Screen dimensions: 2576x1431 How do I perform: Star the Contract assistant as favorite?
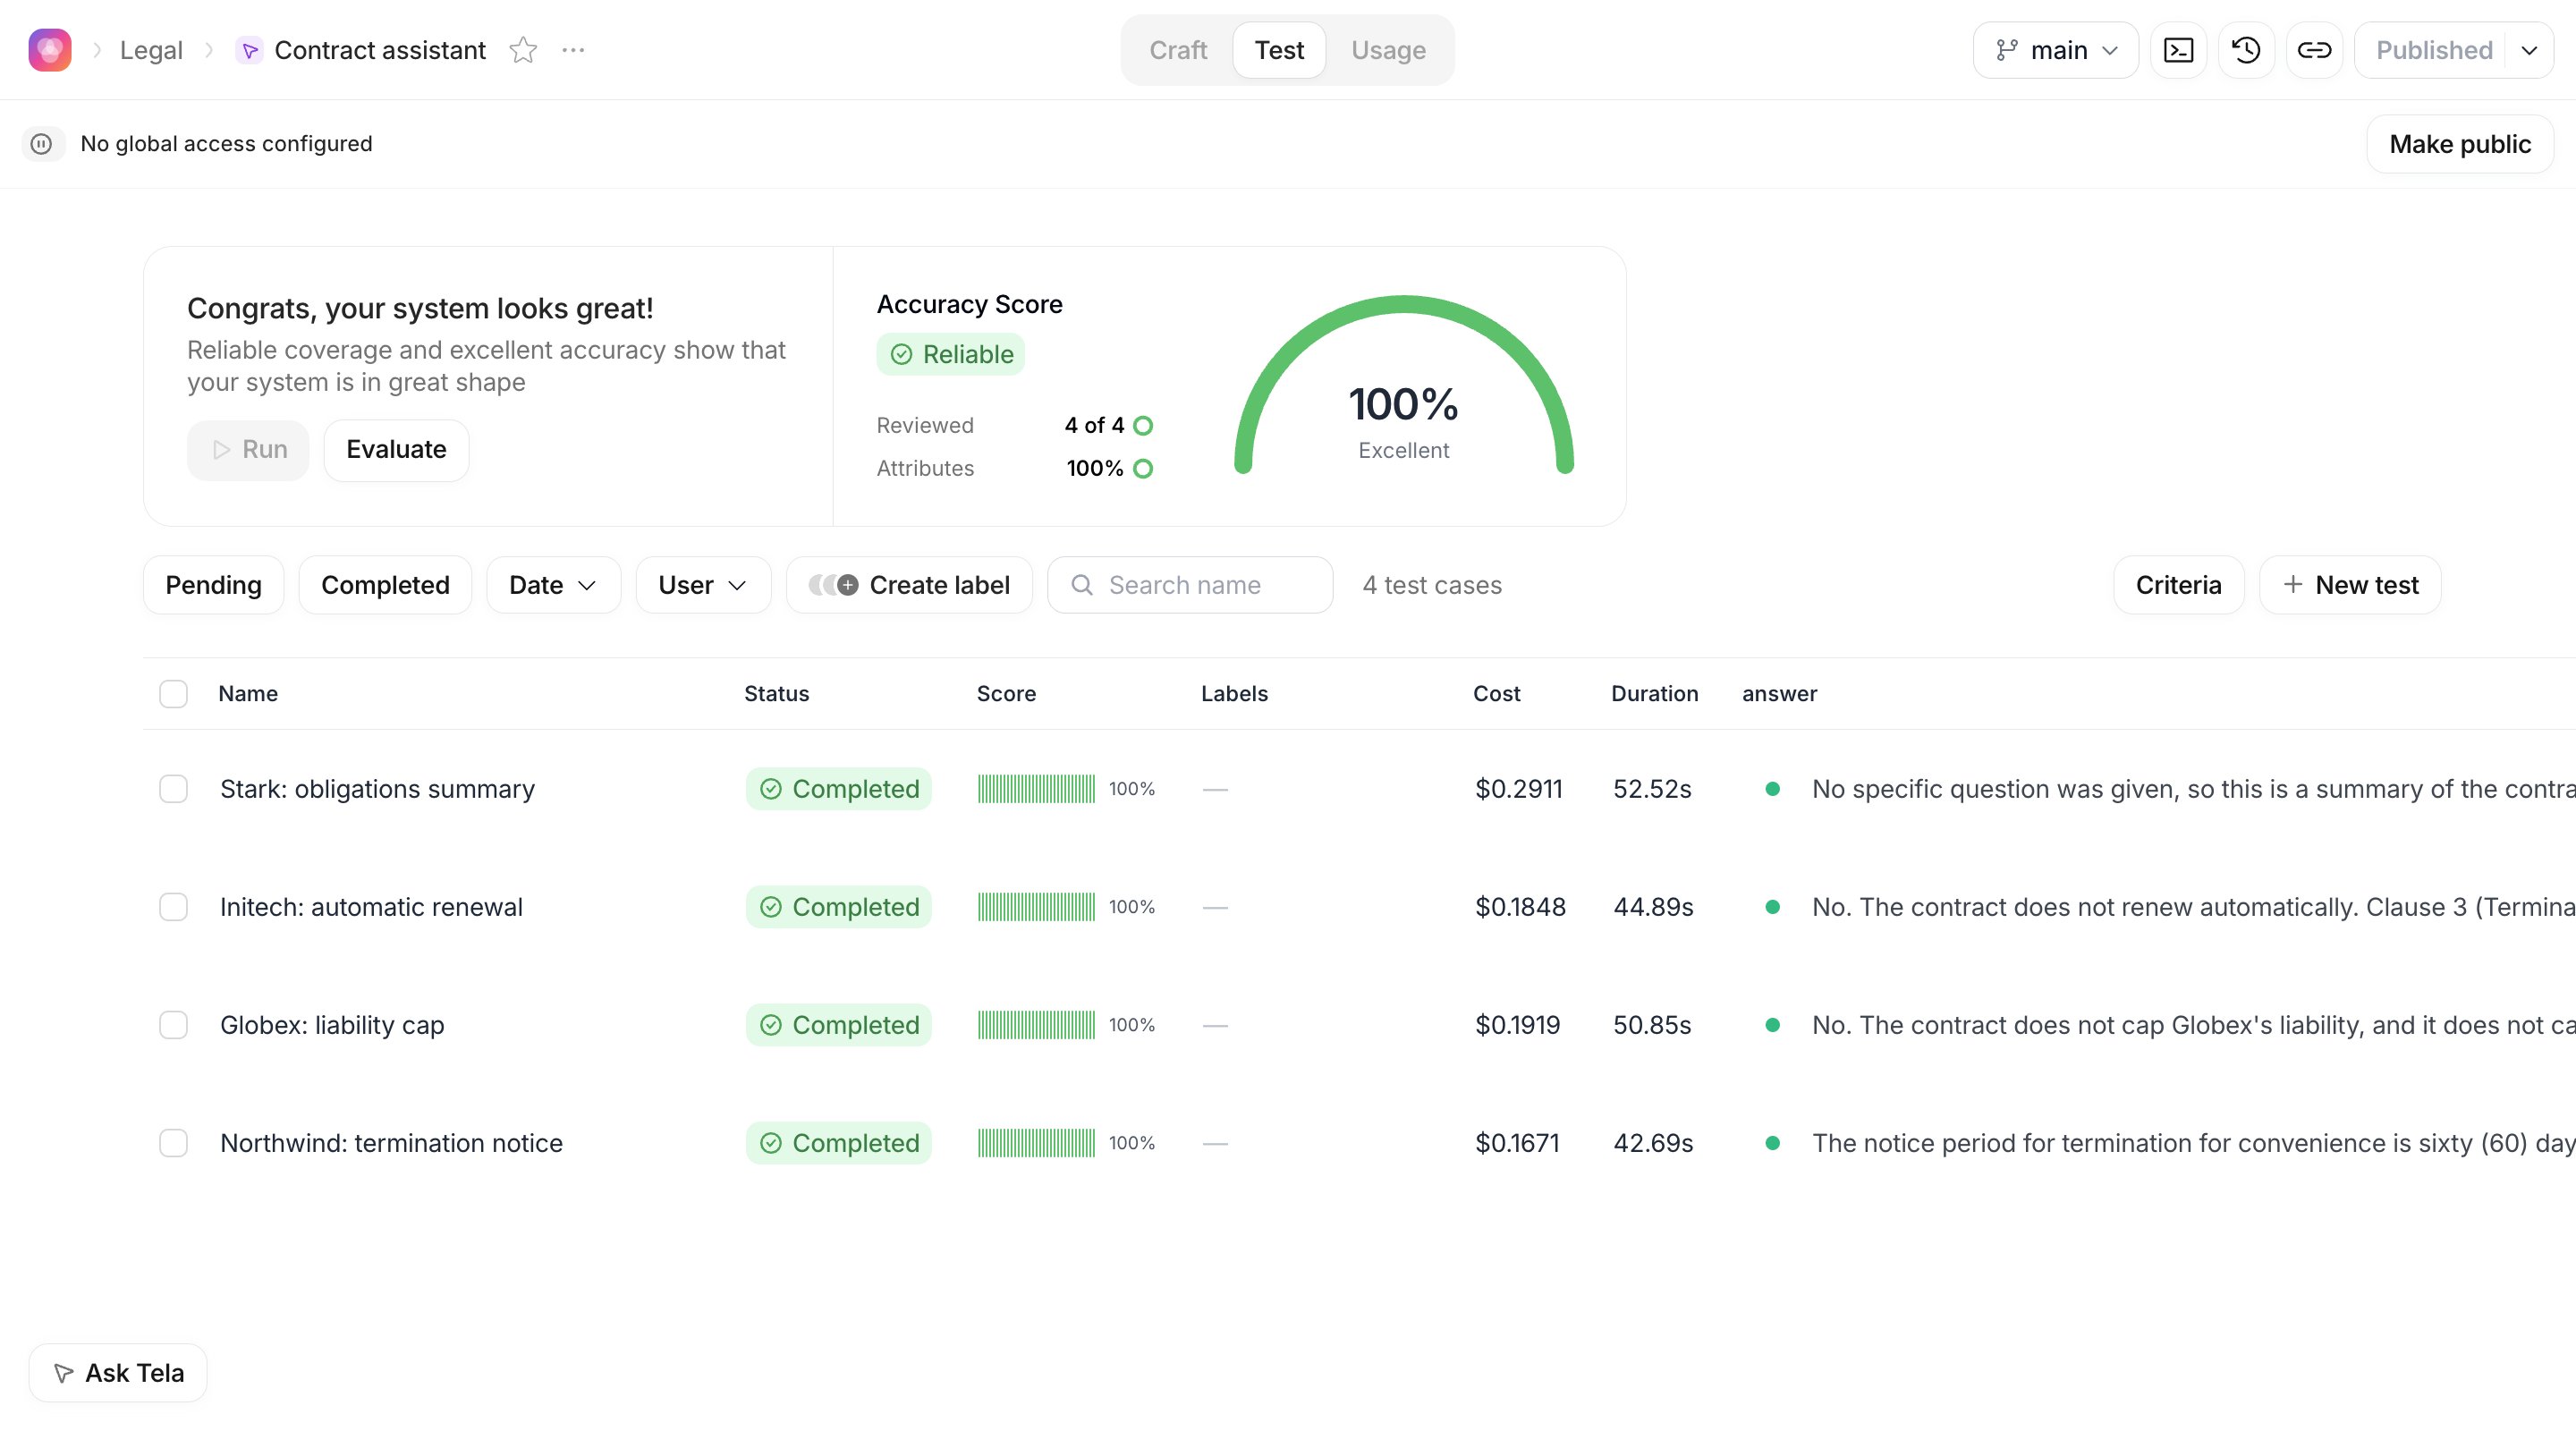tap(523, 50)
